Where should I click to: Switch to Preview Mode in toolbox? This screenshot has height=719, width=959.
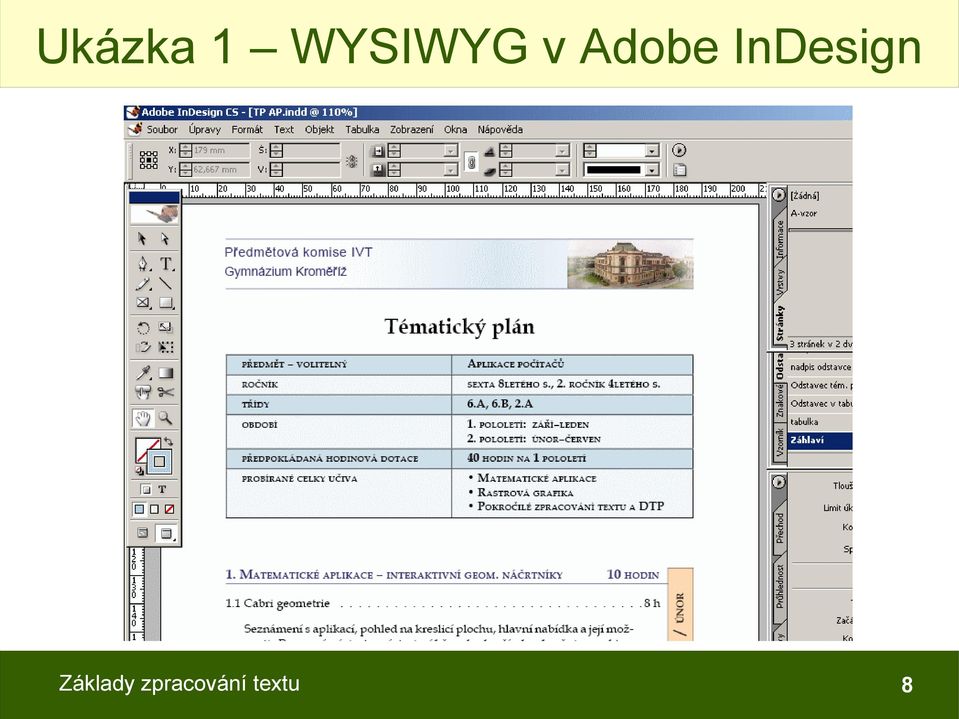coord(166,533)
